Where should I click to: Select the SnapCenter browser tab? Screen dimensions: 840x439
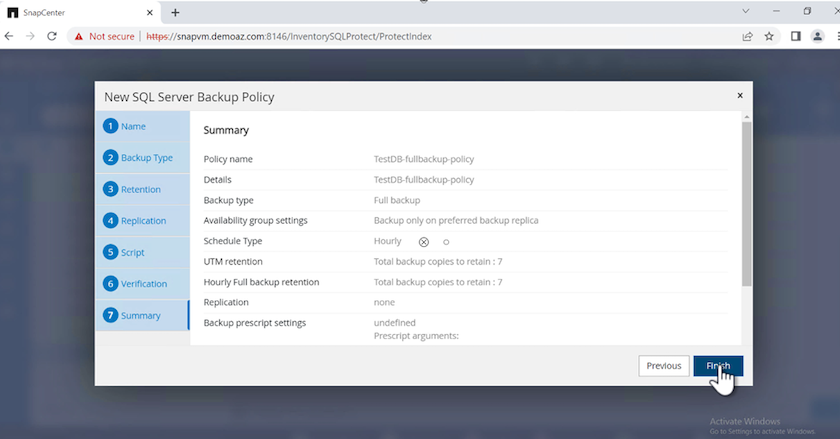(80, 12)
